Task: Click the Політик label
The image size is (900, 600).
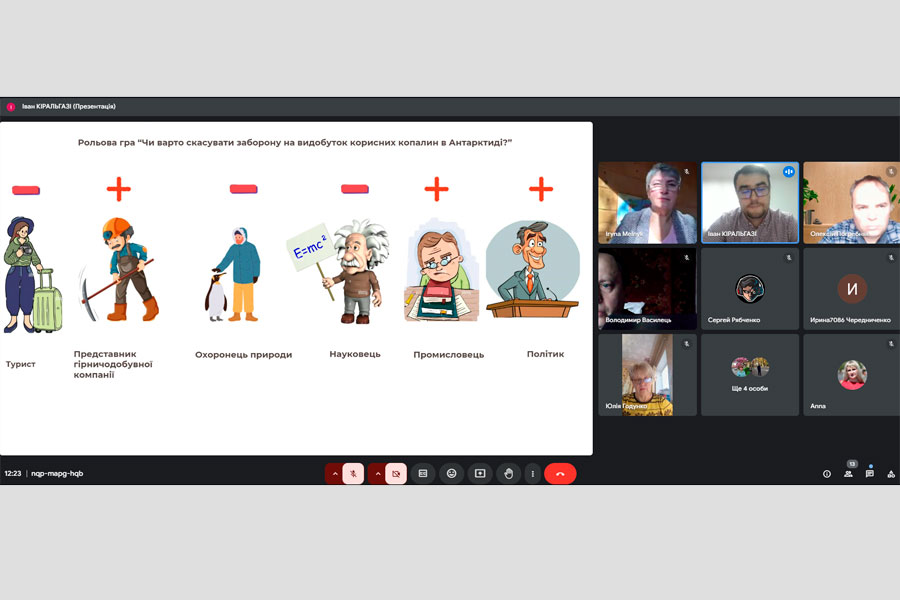Action: tap(545, 354)
